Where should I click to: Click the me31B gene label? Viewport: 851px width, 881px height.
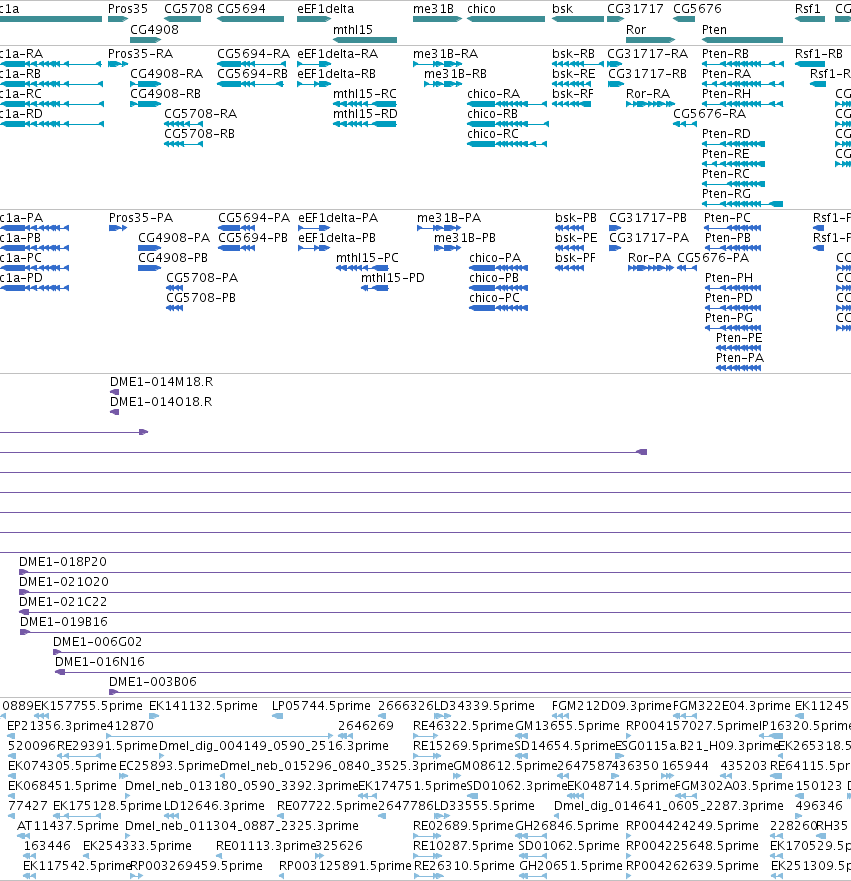[x=433, y=9]
